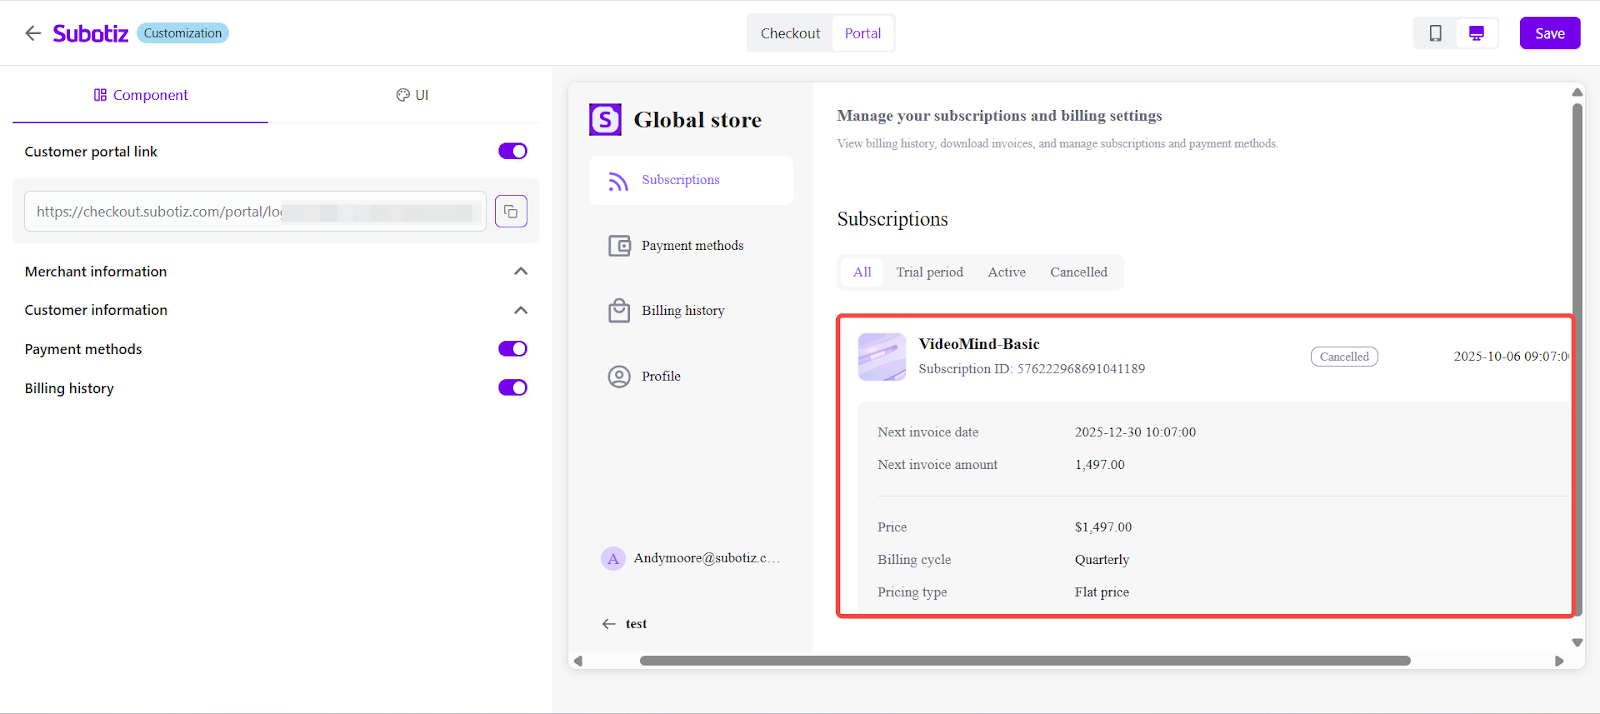Open the UI tab
This screenshot has height=714, width=1600.
coord(412,95)
